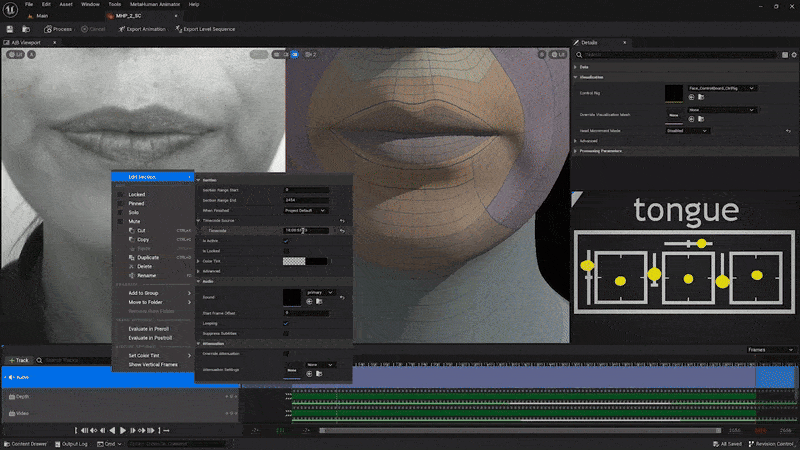This screenshot has width=800, height=450.
Task: Toggle the Is Locked checkbox
Action: 286,251
